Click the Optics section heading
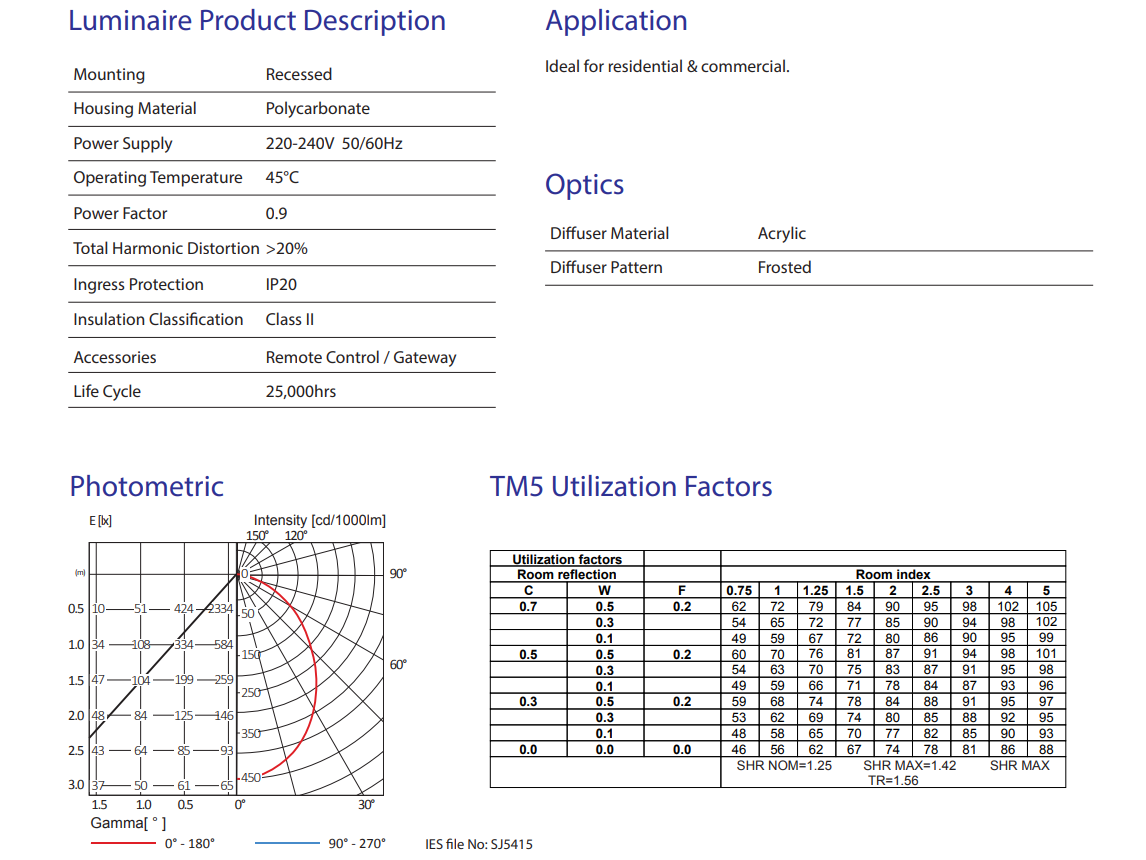The width and height of the screenshot is (1146, 860). (584, 185)
